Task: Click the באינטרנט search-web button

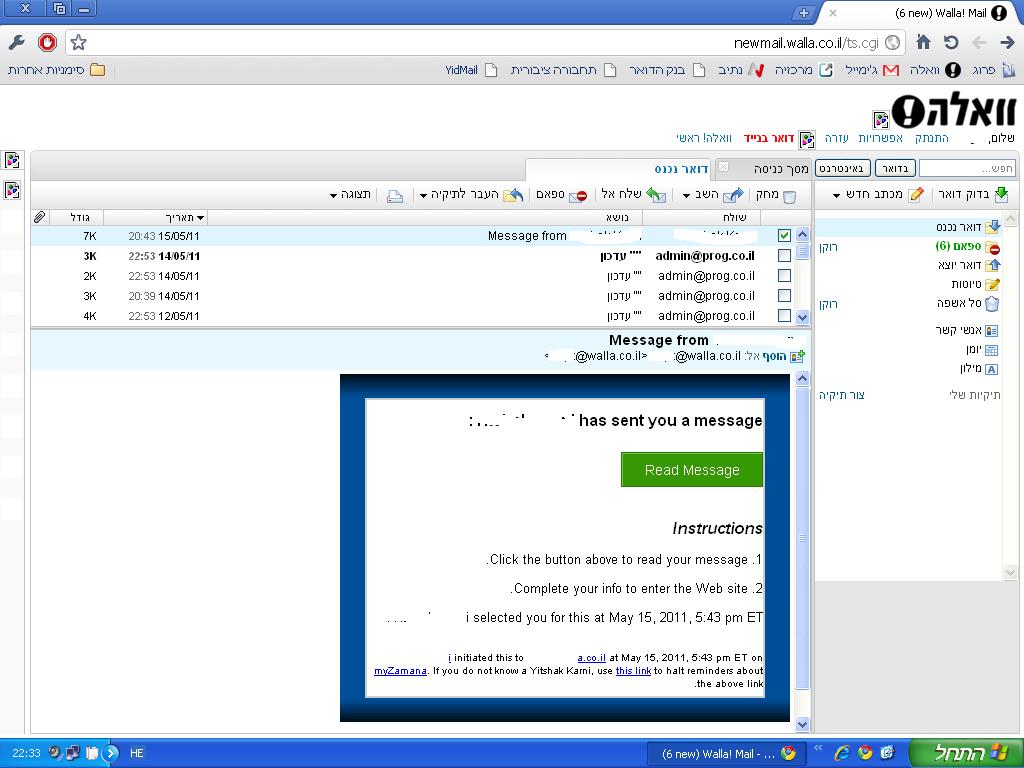Action: [x=843, y=168]
